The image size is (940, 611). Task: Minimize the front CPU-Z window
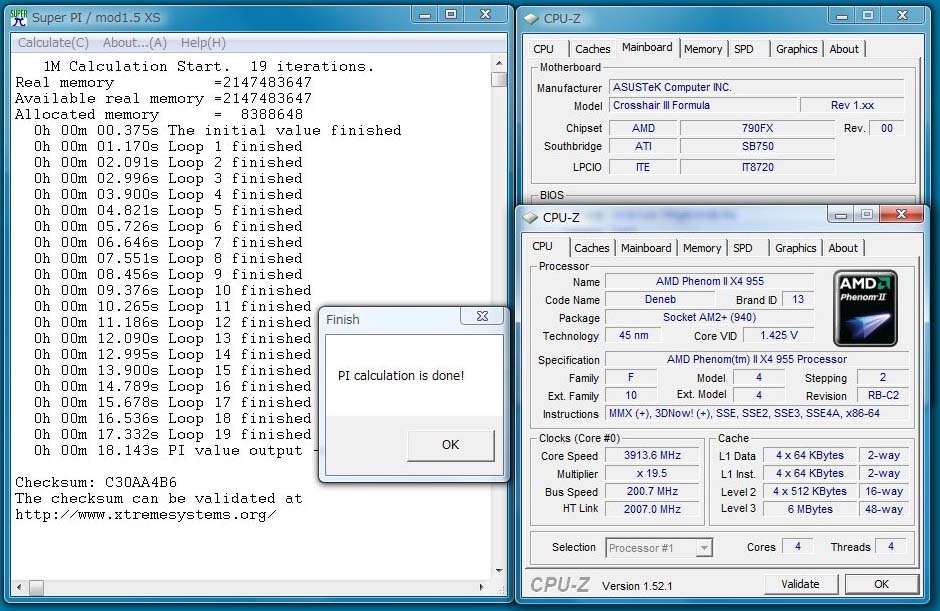838,214
